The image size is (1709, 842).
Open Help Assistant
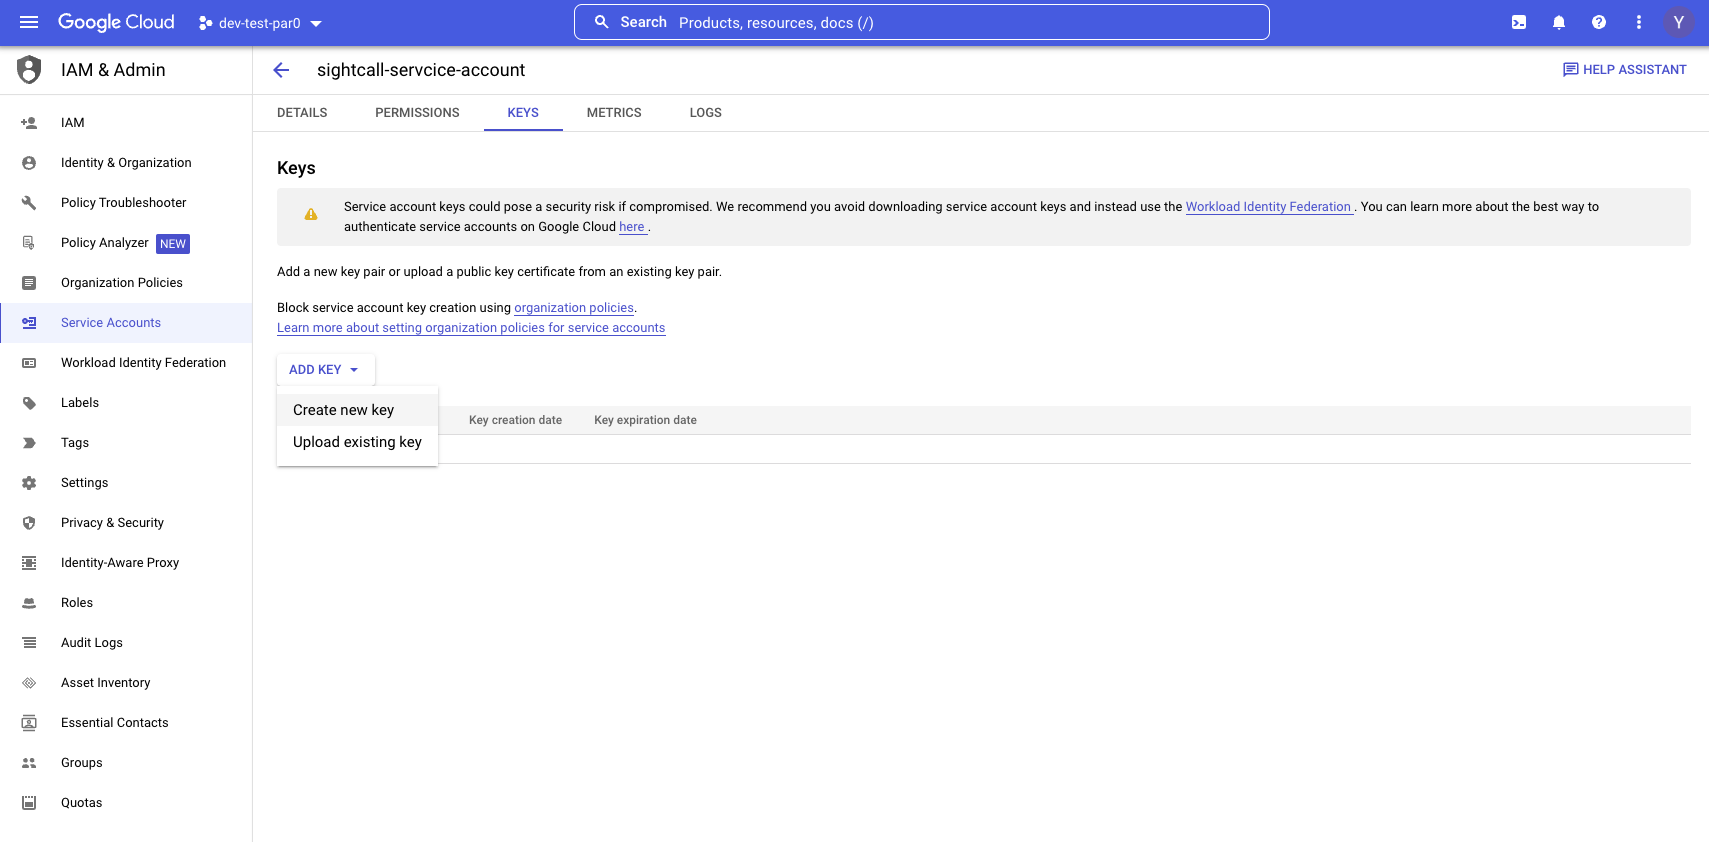click(x=1625, y=70)
